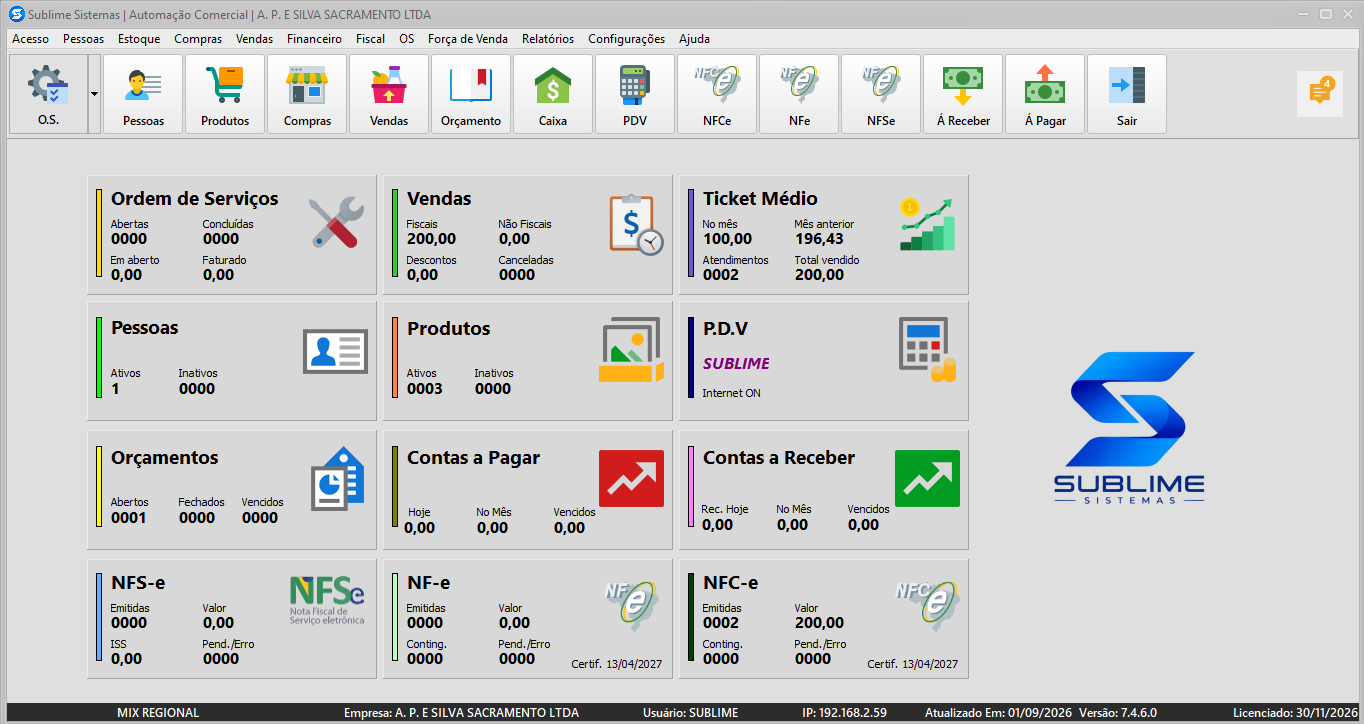Click the calculator icon in P.D.V card
Screen dimensions: 1364x724
(x=927, y=349)
